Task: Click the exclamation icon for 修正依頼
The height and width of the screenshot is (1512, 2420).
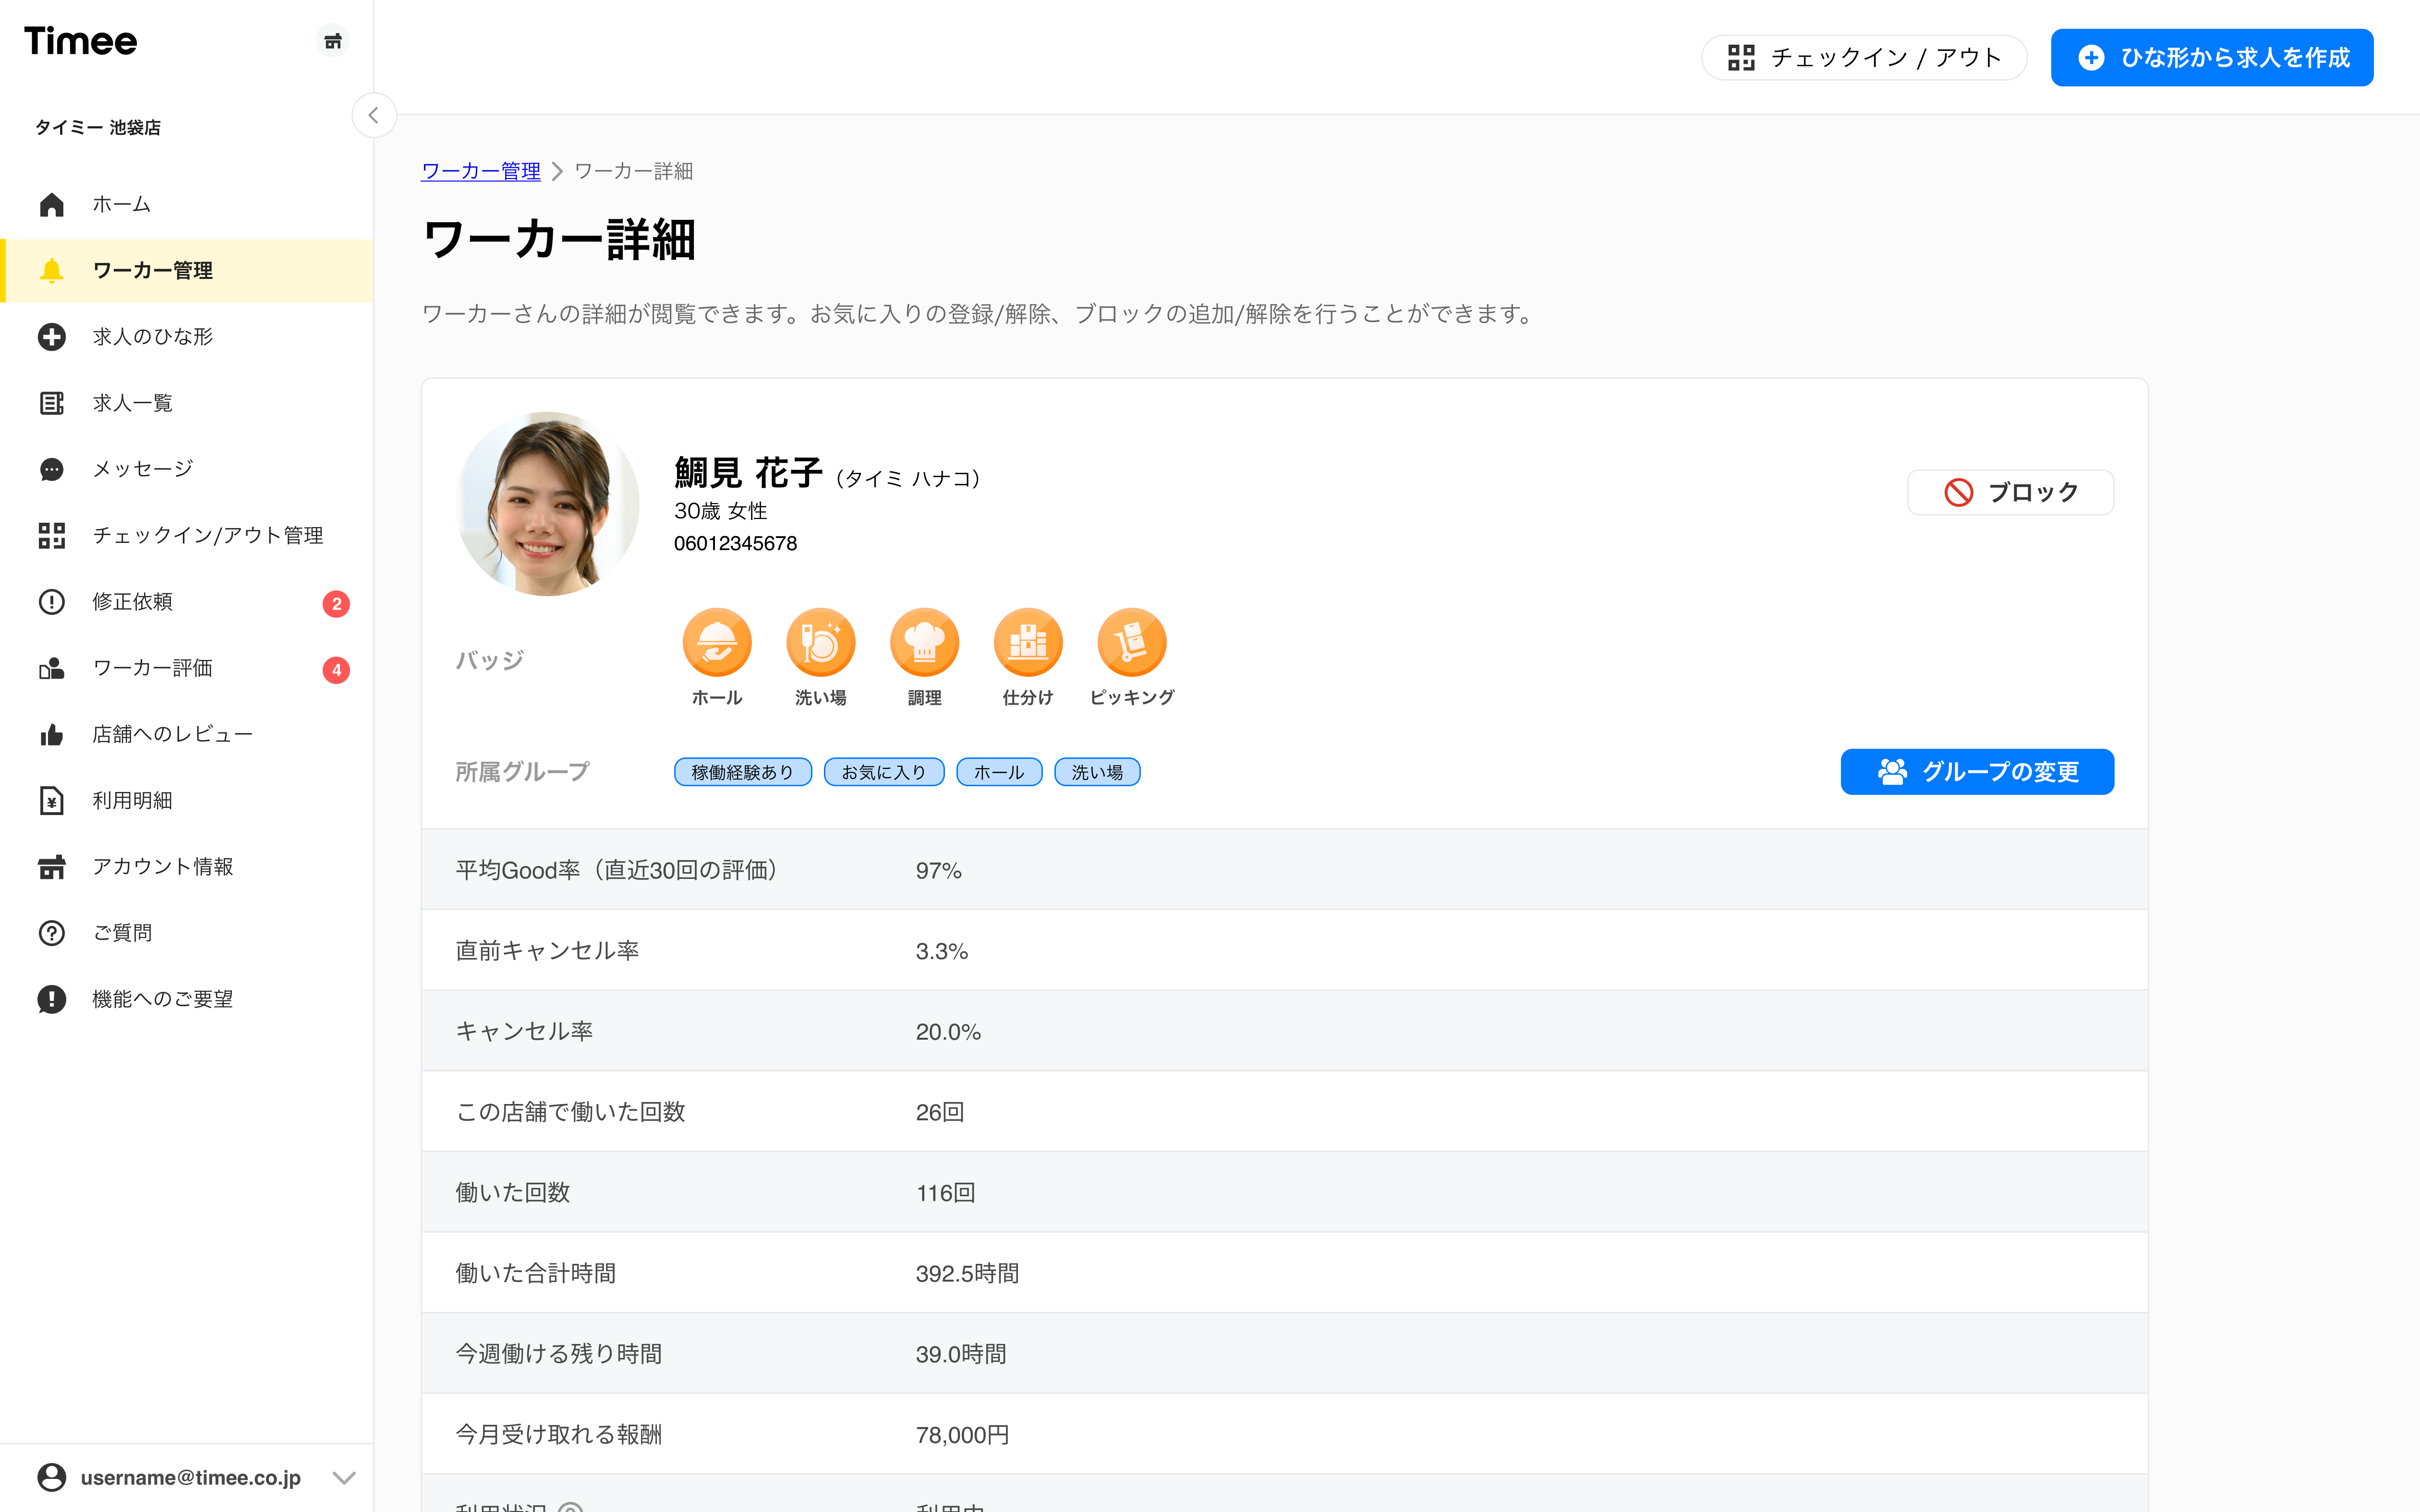Action: [52, 602]
